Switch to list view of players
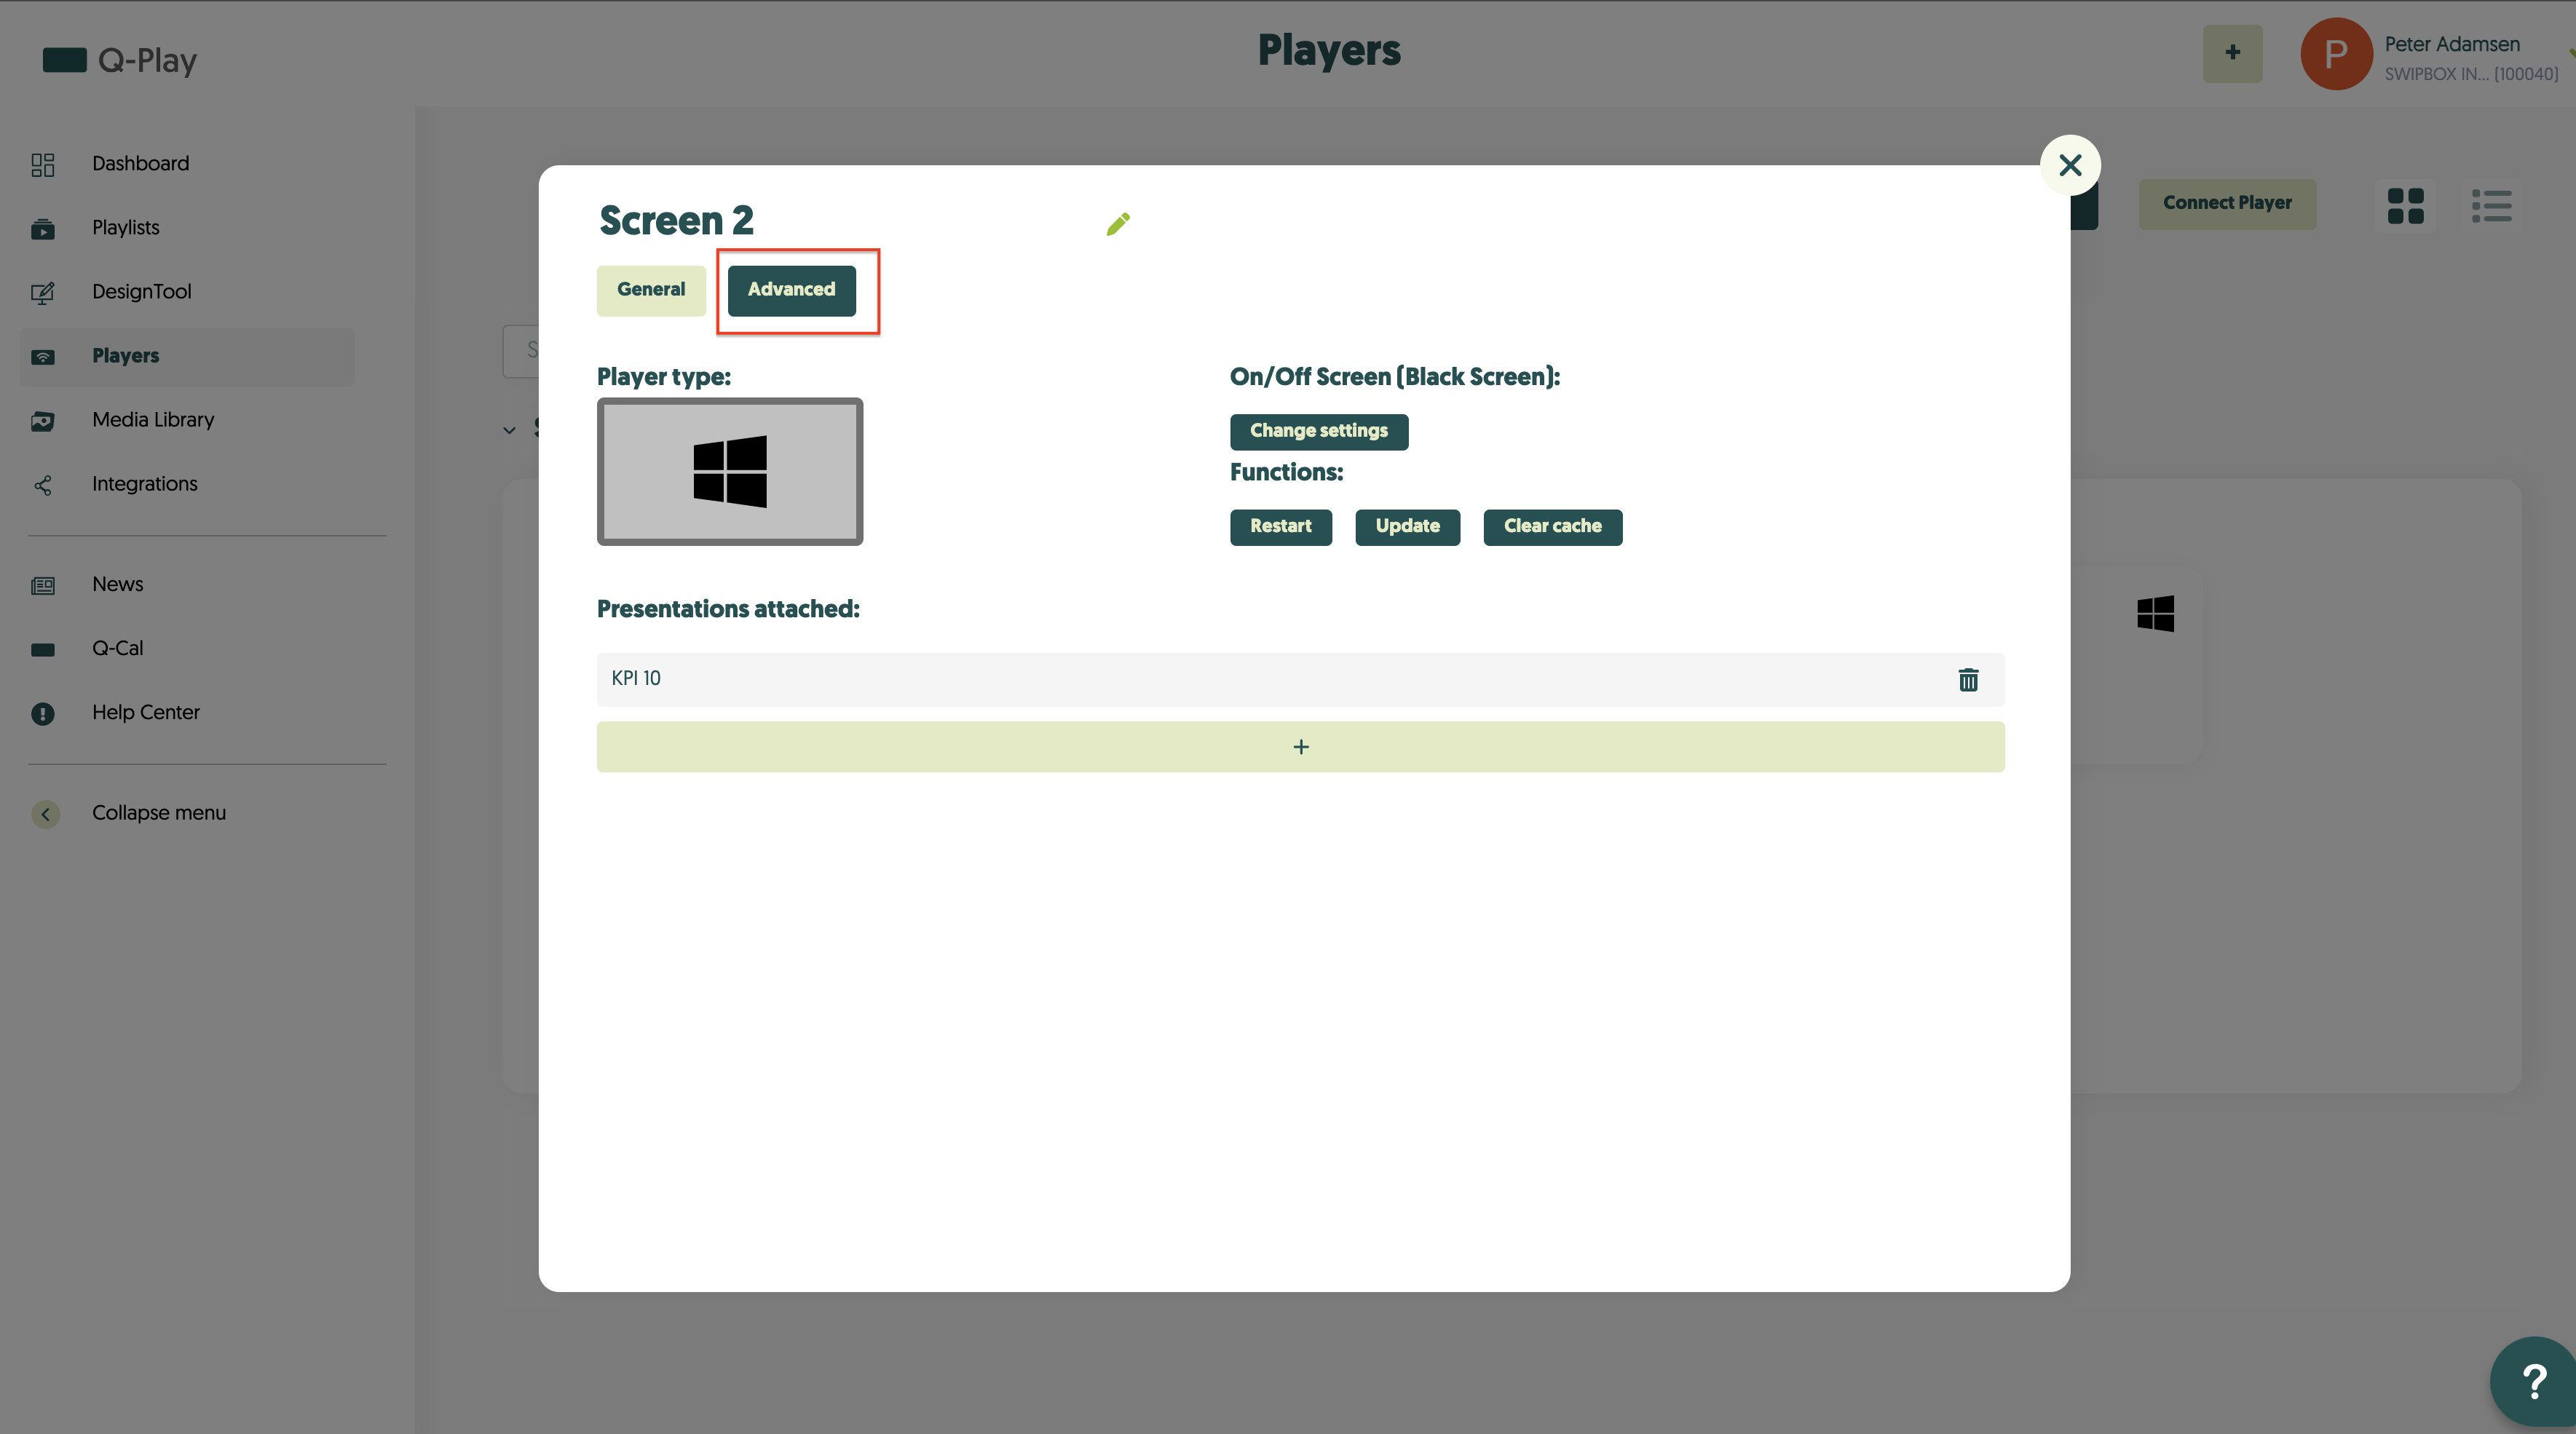Screen dimensions: 2576x1434 point(2491,206)
